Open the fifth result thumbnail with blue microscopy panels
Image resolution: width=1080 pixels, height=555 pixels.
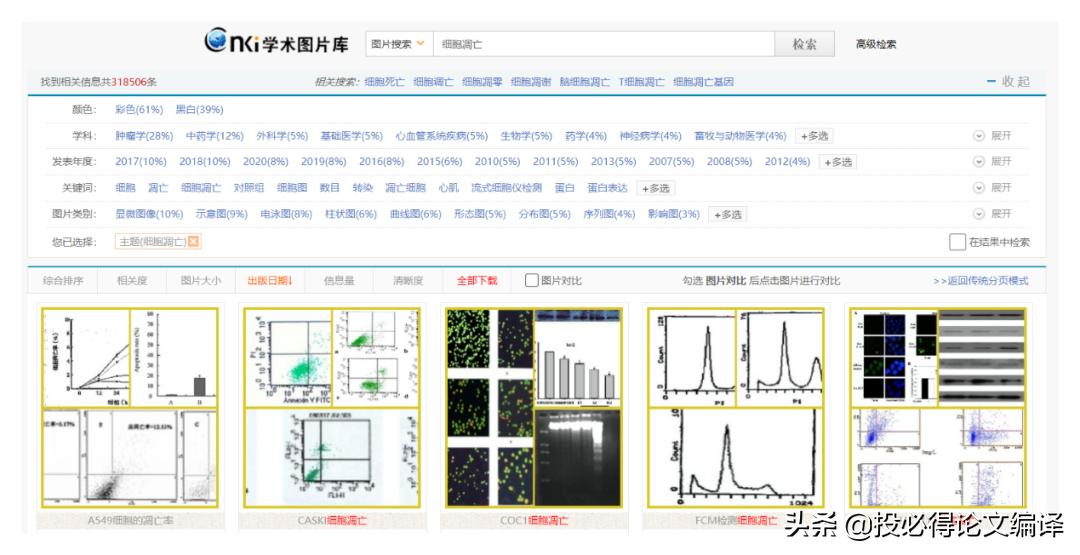coord(938,408)
